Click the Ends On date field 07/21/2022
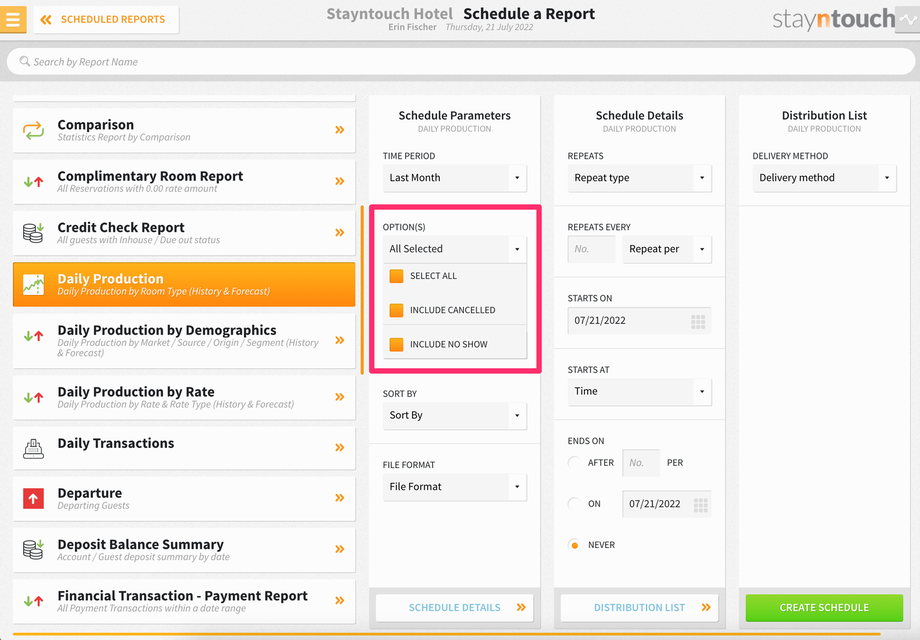The width and height of the screenshot is (920, 640). pos(667,504)
